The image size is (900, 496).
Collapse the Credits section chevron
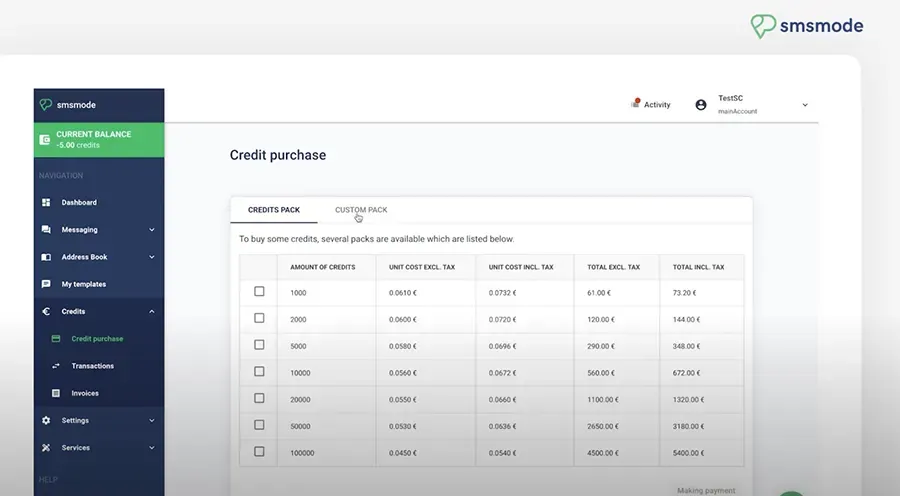coord(152,311)
